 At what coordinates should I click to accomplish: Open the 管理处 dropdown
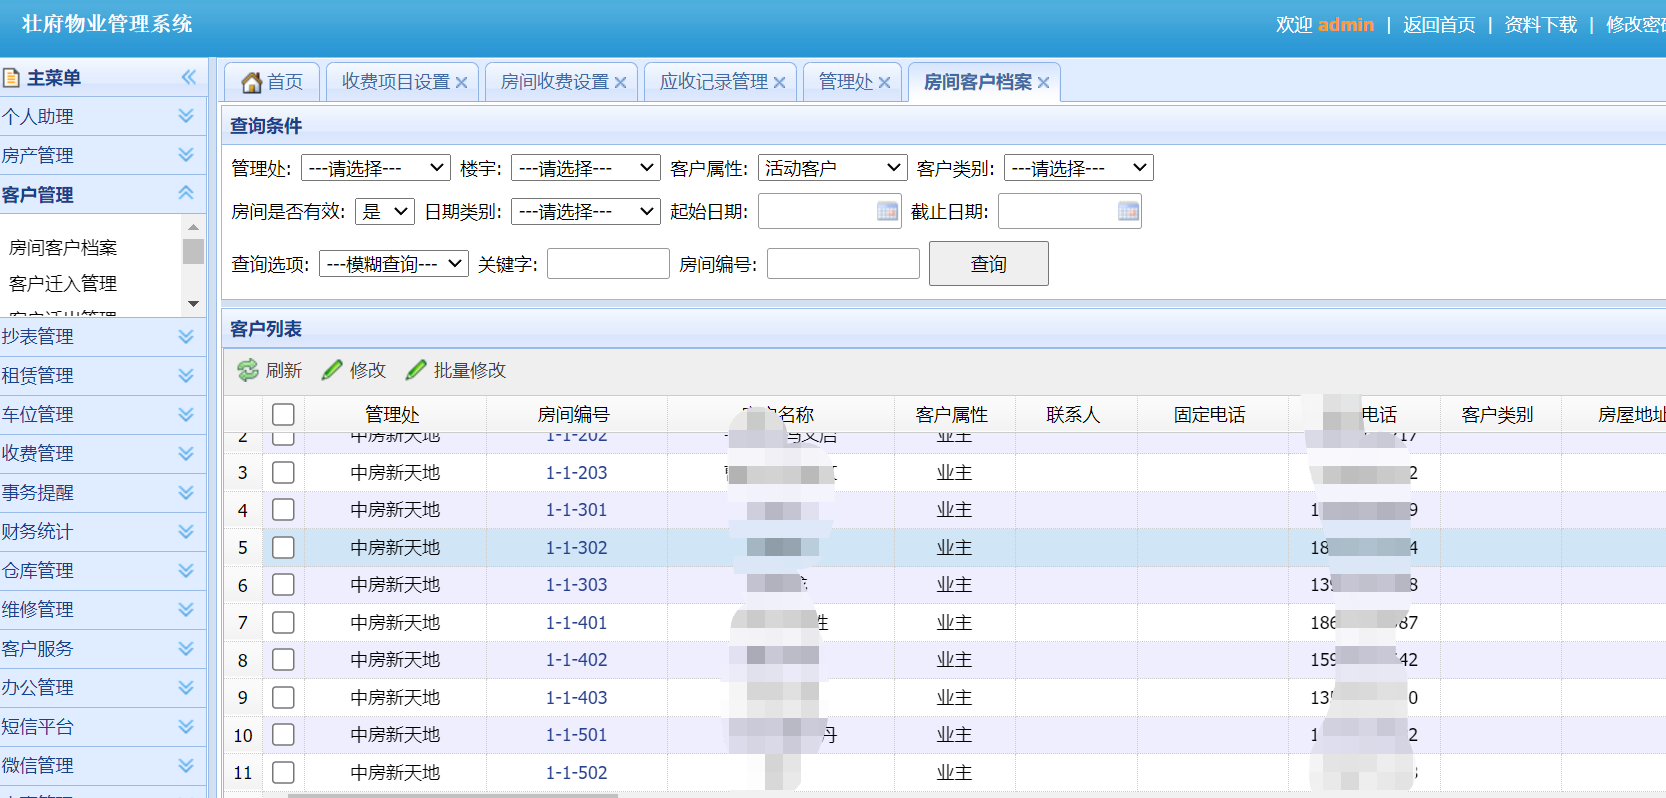point(375,168)
